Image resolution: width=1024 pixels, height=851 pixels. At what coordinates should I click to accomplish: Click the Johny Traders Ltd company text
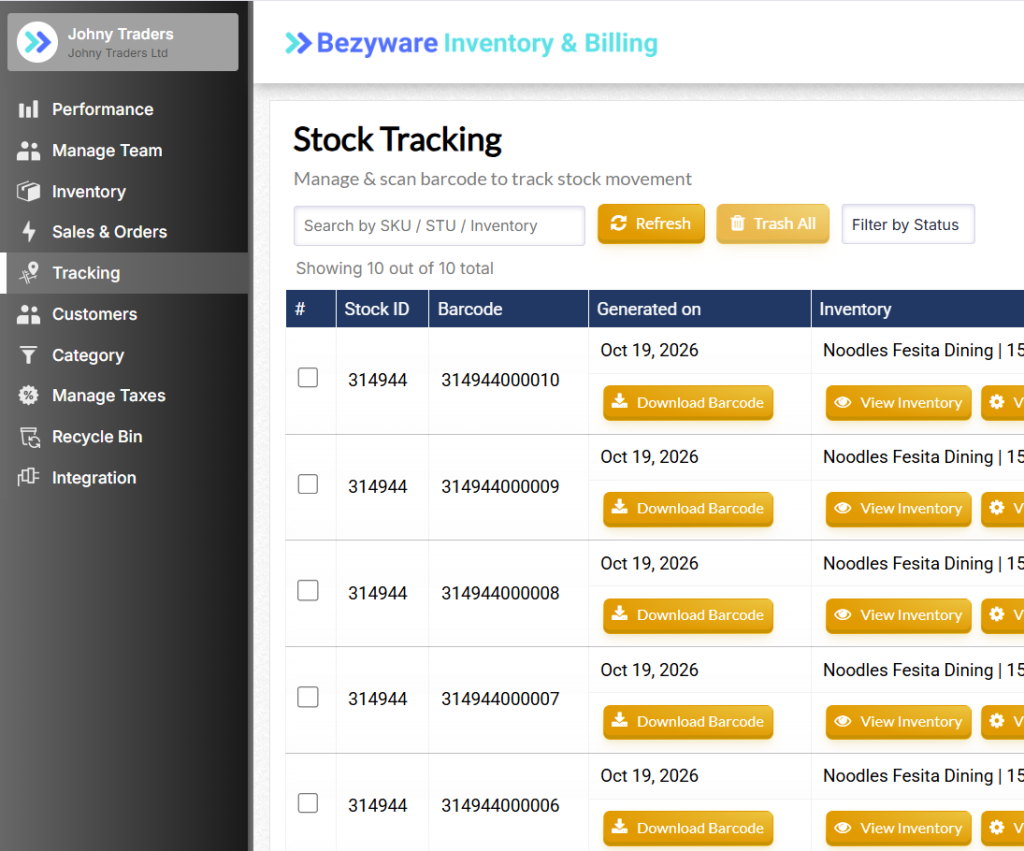(118, 53)
